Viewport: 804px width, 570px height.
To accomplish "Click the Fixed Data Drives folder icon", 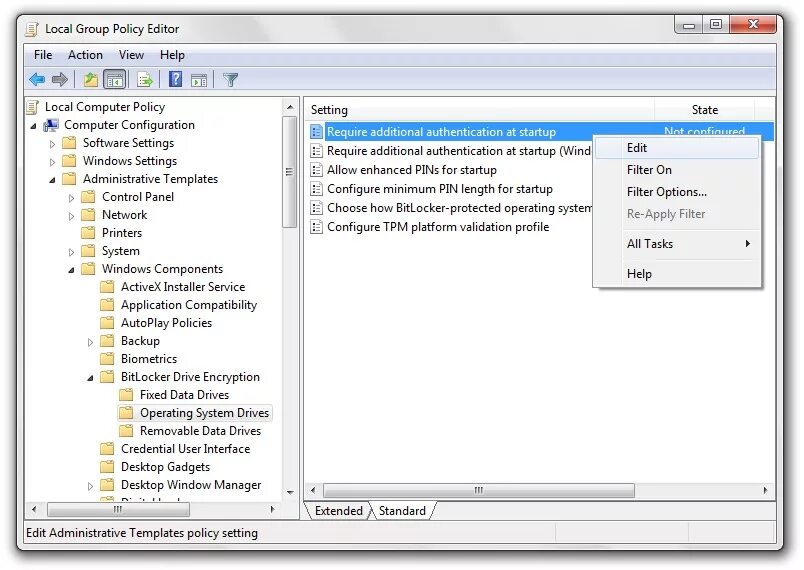I will [x=126, y=395].
